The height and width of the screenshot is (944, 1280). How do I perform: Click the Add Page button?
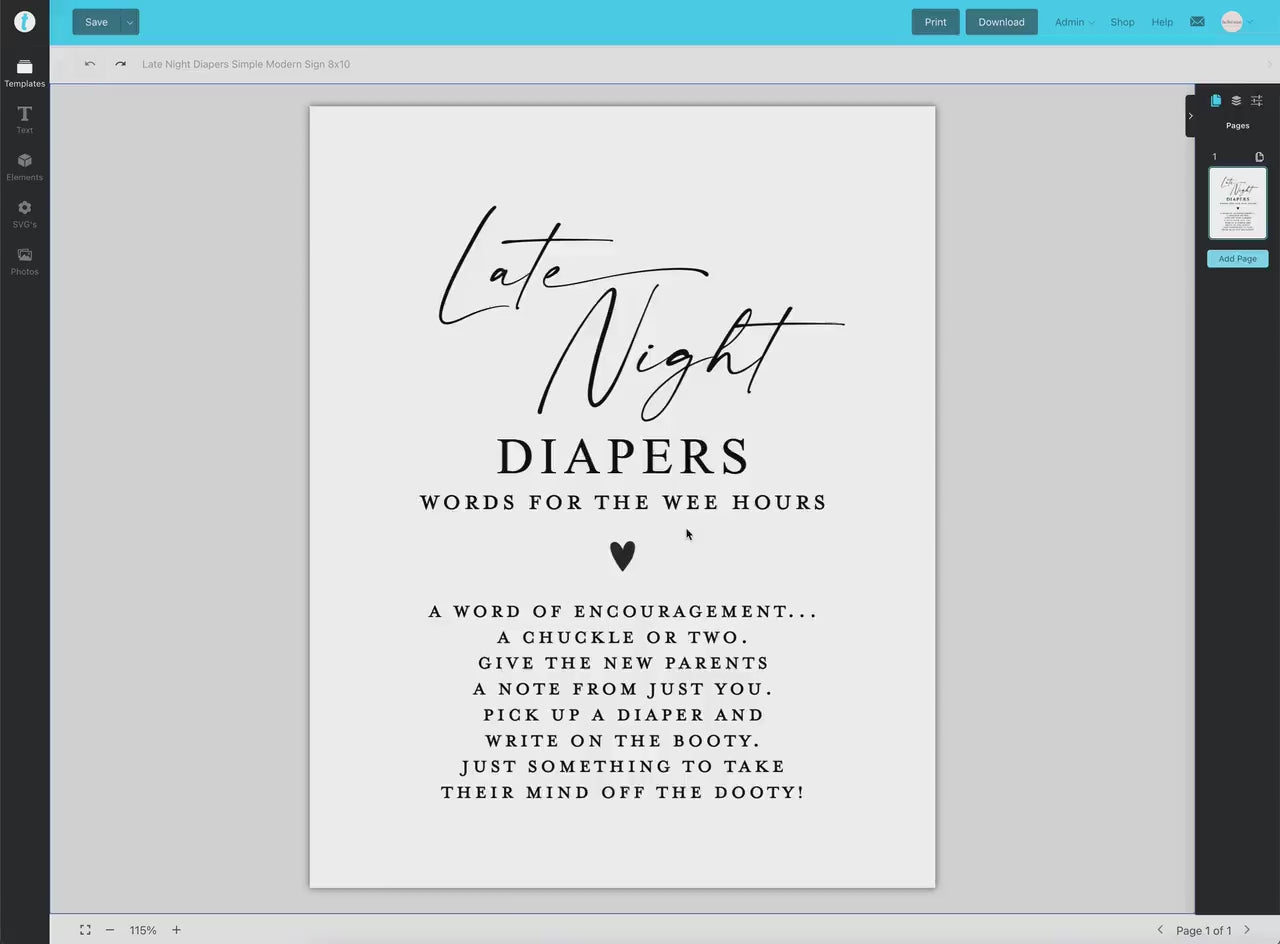(1238, 259)
